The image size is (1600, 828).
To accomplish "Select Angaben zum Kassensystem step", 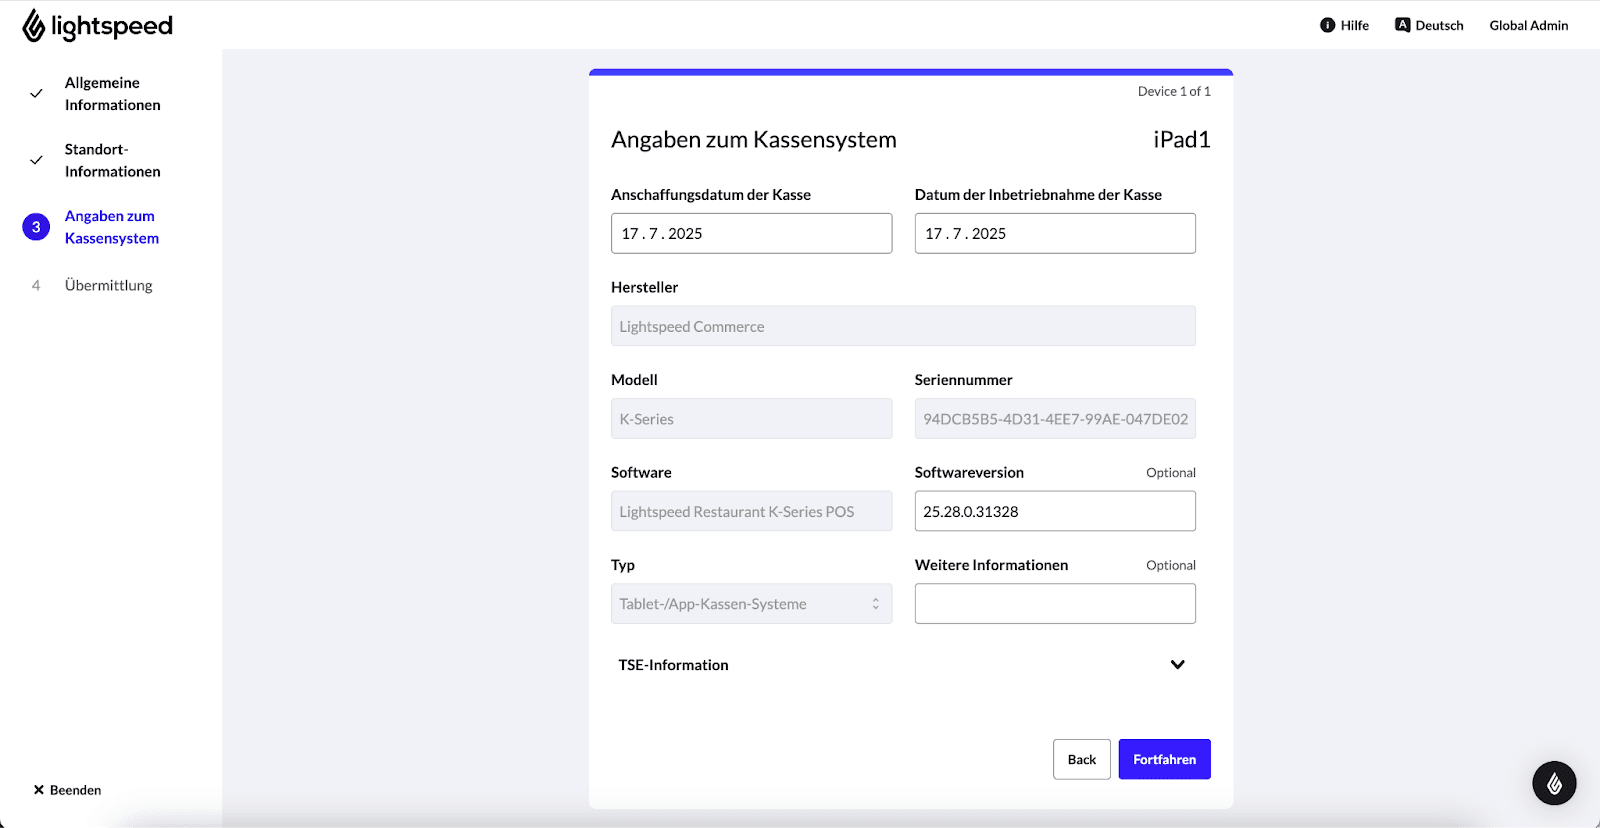I will (111, 227).
